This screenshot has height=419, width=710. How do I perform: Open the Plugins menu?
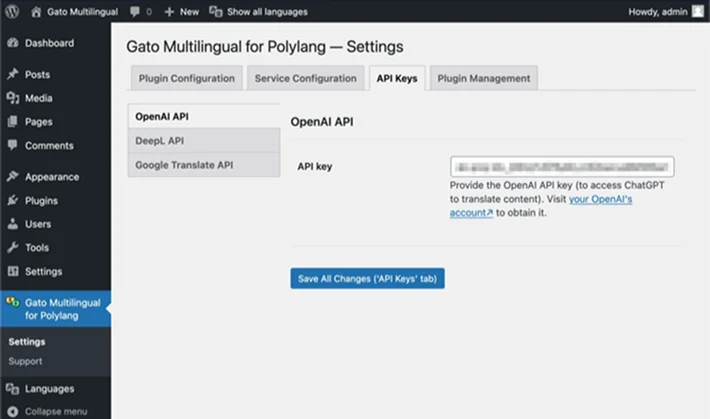(x=41, y=201)
